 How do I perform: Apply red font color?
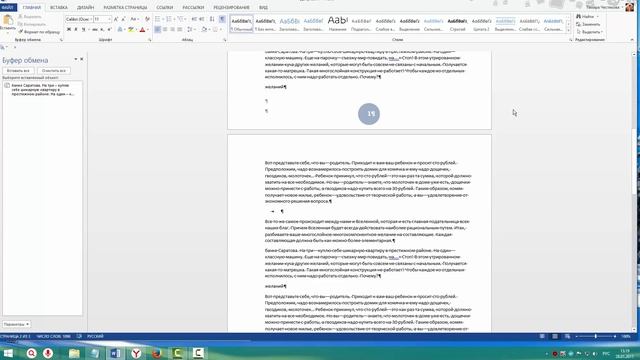(142, 29)
